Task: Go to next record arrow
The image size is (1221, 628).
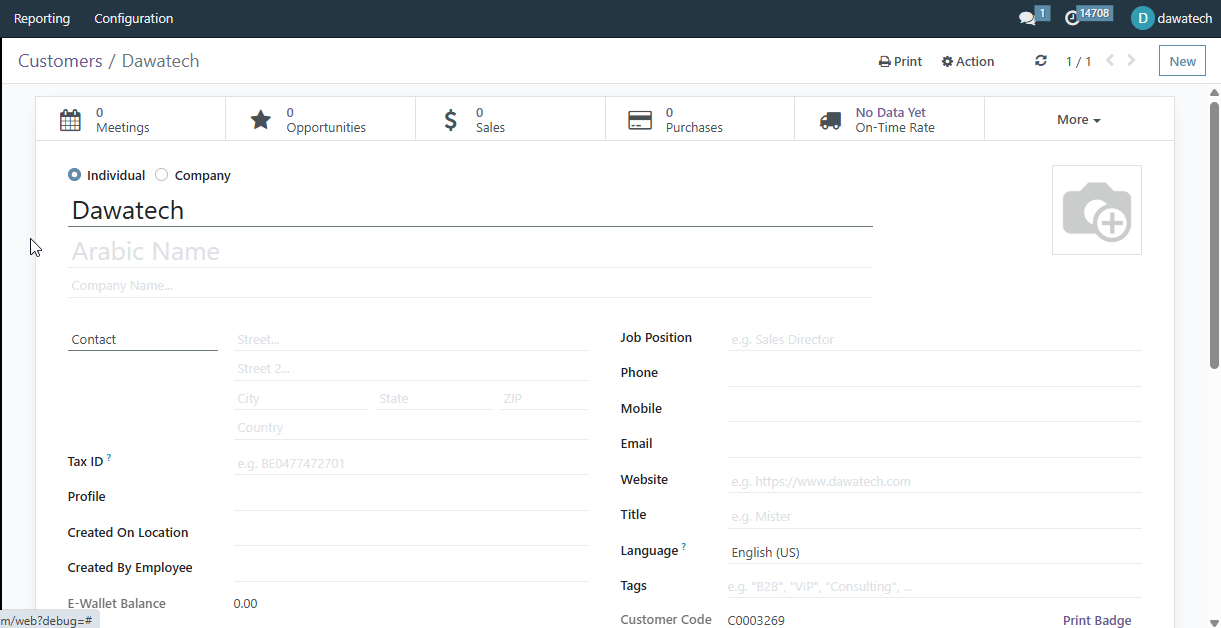Action: tap(1132, 61)
